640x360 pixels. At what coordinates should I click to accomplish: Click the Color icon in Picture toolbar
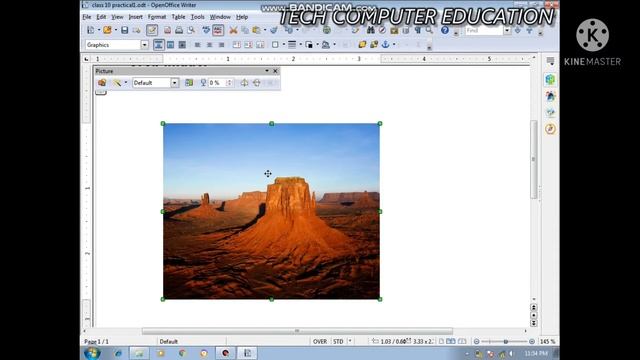(x=189, y=83)
